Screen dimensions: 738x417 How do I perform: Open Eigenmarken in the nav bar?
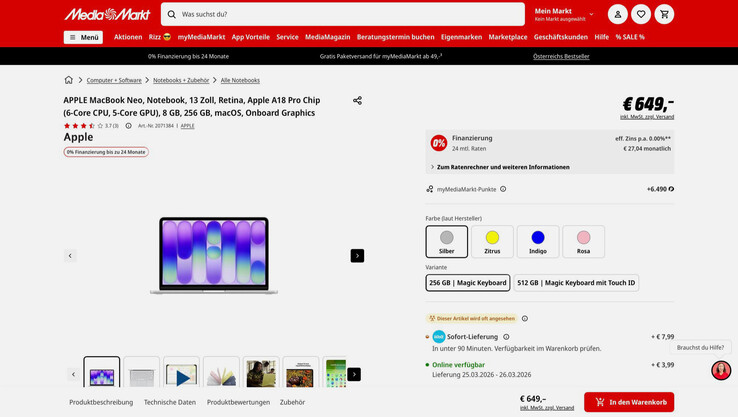(461, 37)
